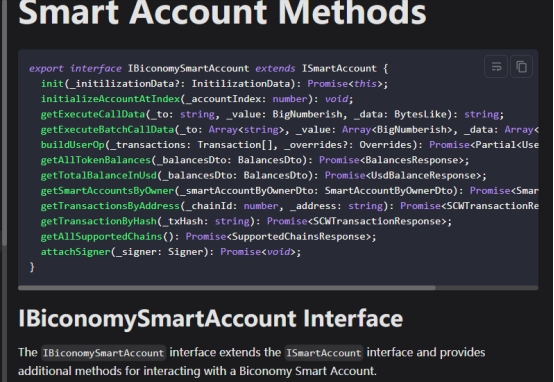This screenshot has height=382, width=554.
Task: Click the code block horizontal scrollbar thumb
Action: [227, 288]
